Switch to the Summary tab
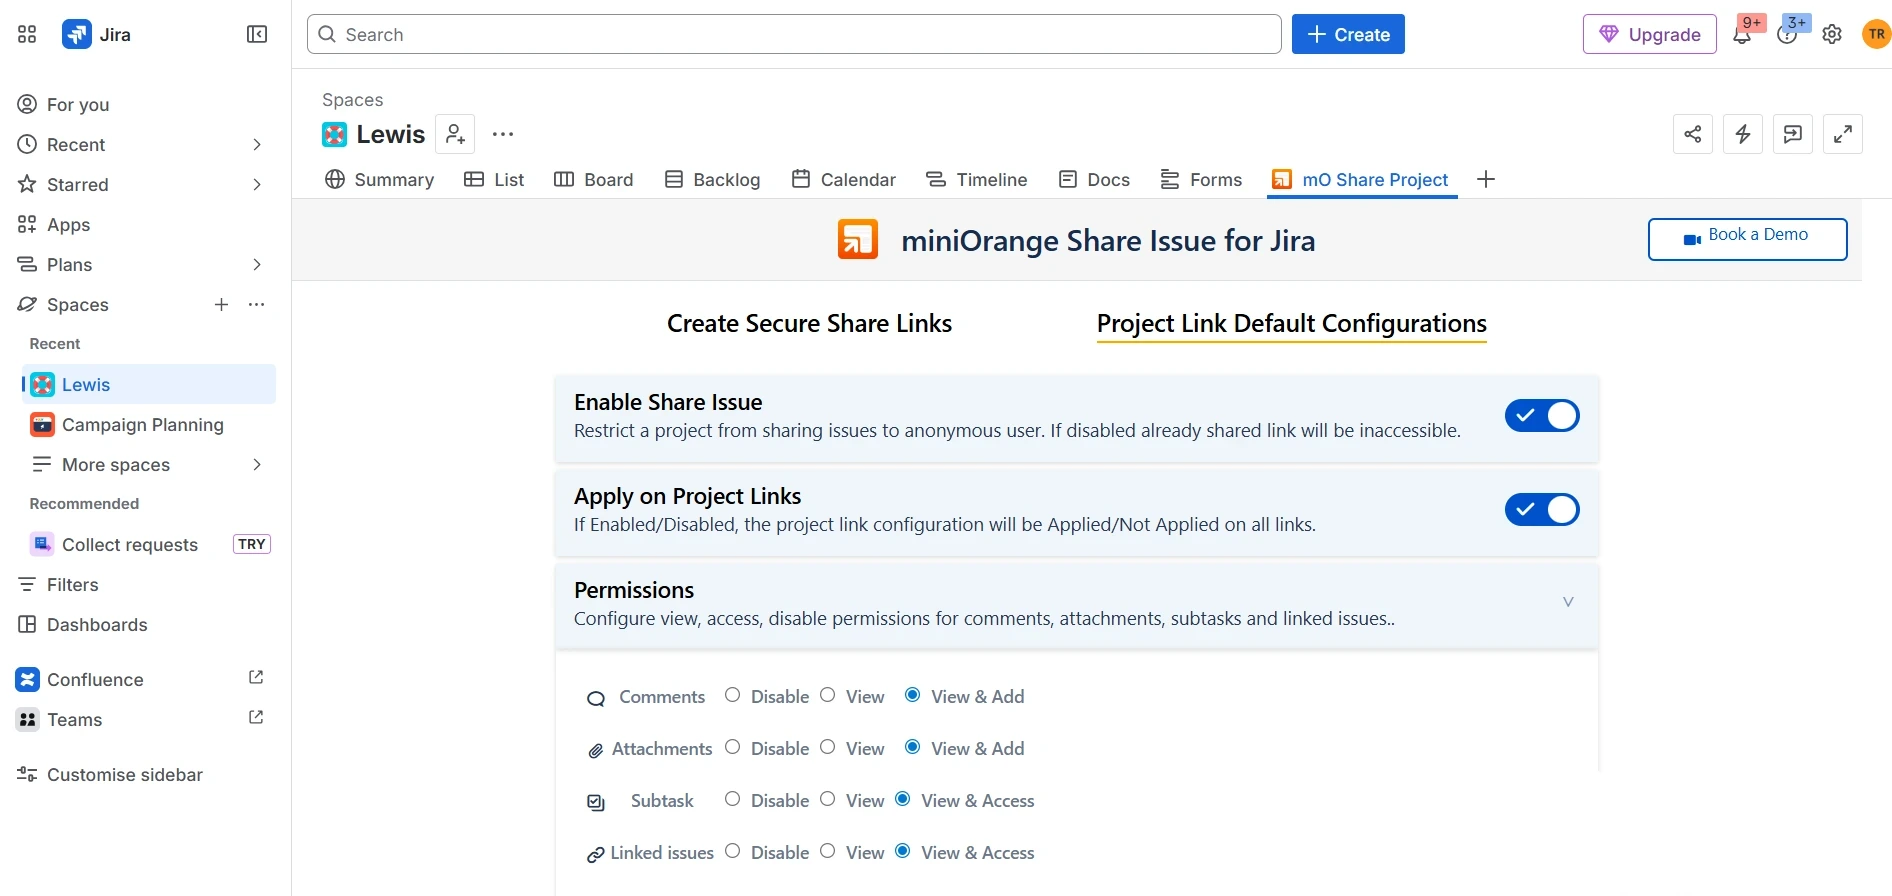The height and width of the screenshot is (896, 1892). (380, 179)
